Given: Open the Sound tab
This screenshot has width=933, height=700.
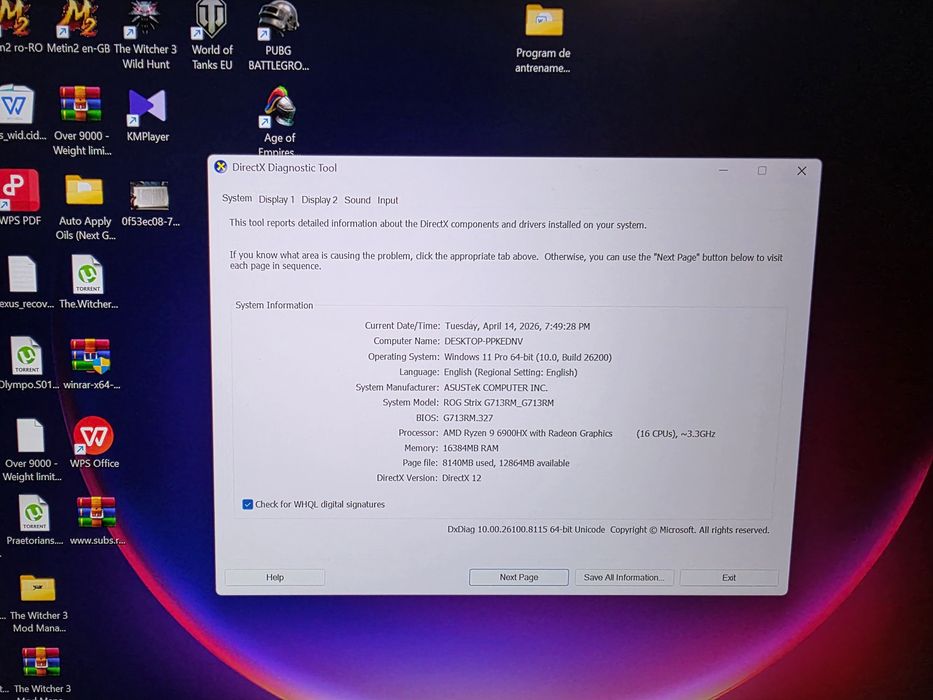Looking at the screenshot, I should click(357, 200).
